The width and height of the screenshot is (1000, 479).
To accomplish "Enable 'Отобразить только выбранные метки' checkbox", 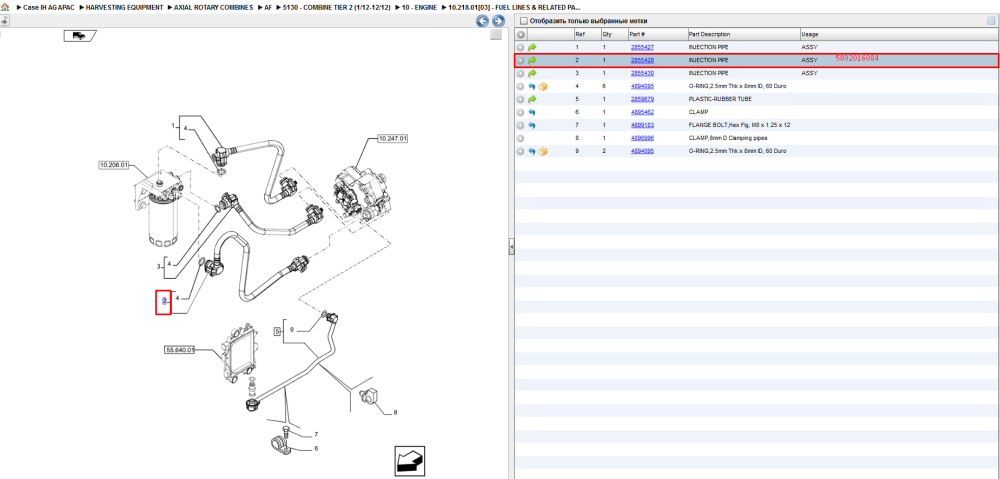I will pyautogui.click(x=524, y=21).
